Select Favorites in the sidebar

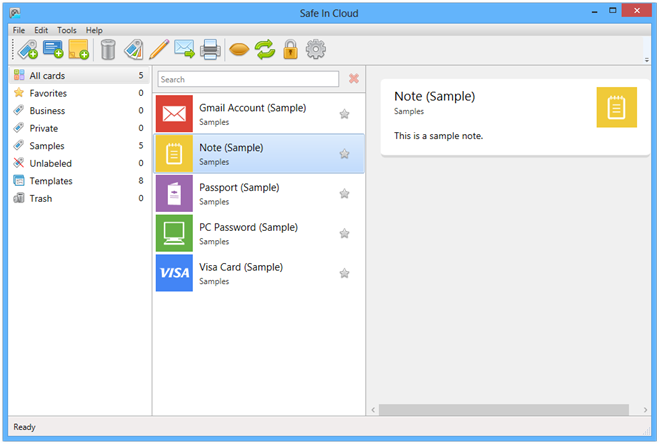coord(79,93)
